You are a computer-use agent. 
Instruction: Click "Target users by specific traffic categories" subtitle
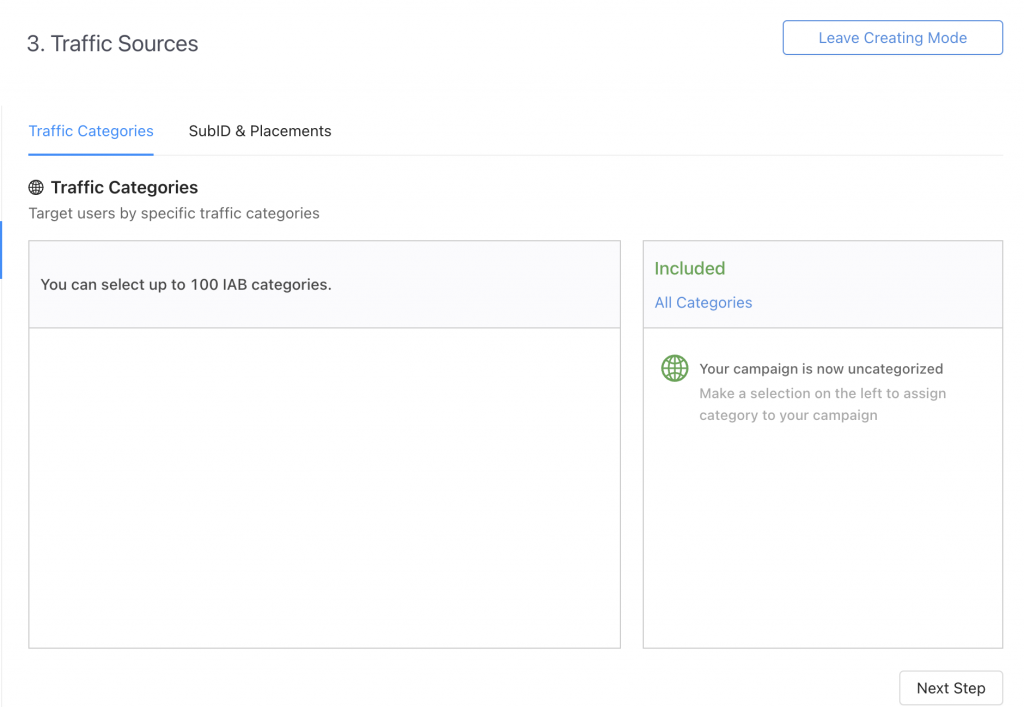pos(174,213)
